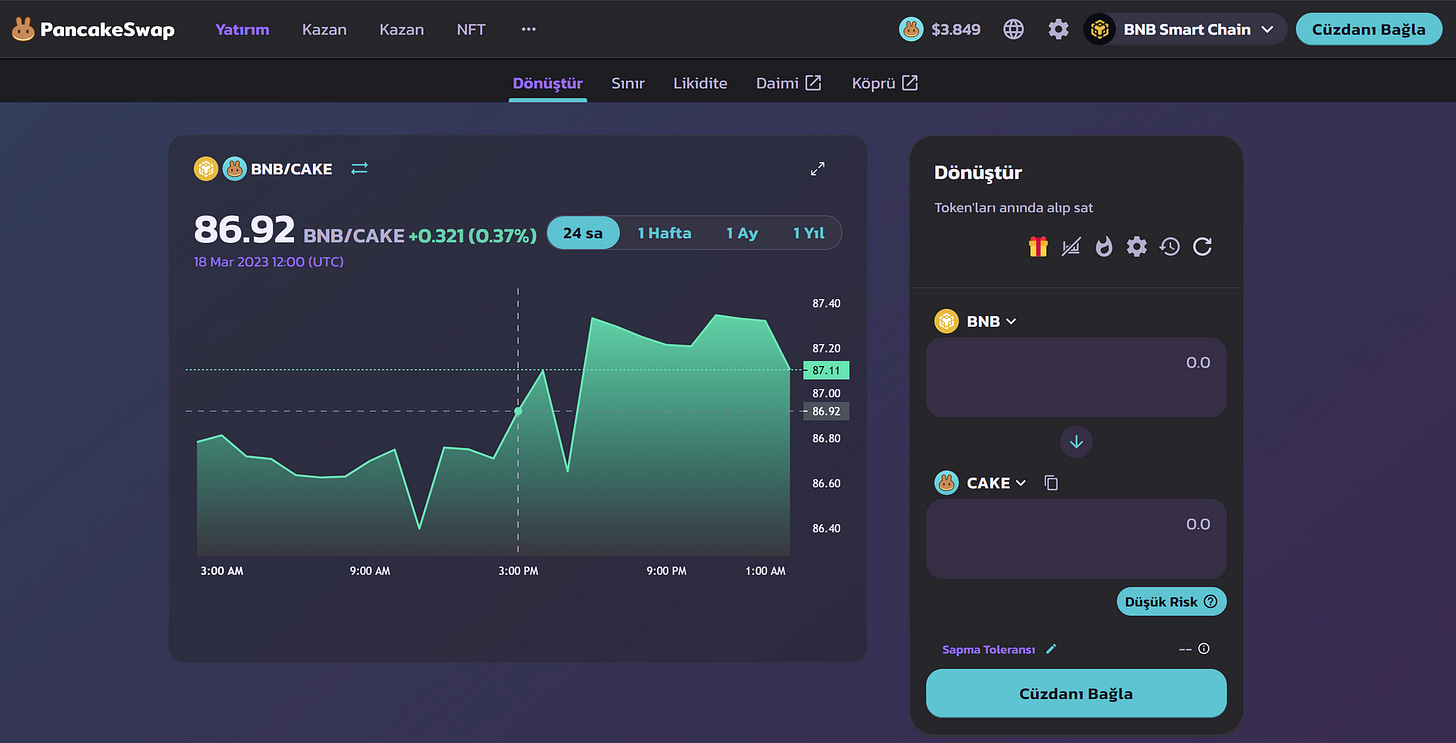The image size is (1456, 743).
Task: Click the 87.11 price label on chart axis
Action: tap(826, 370)
